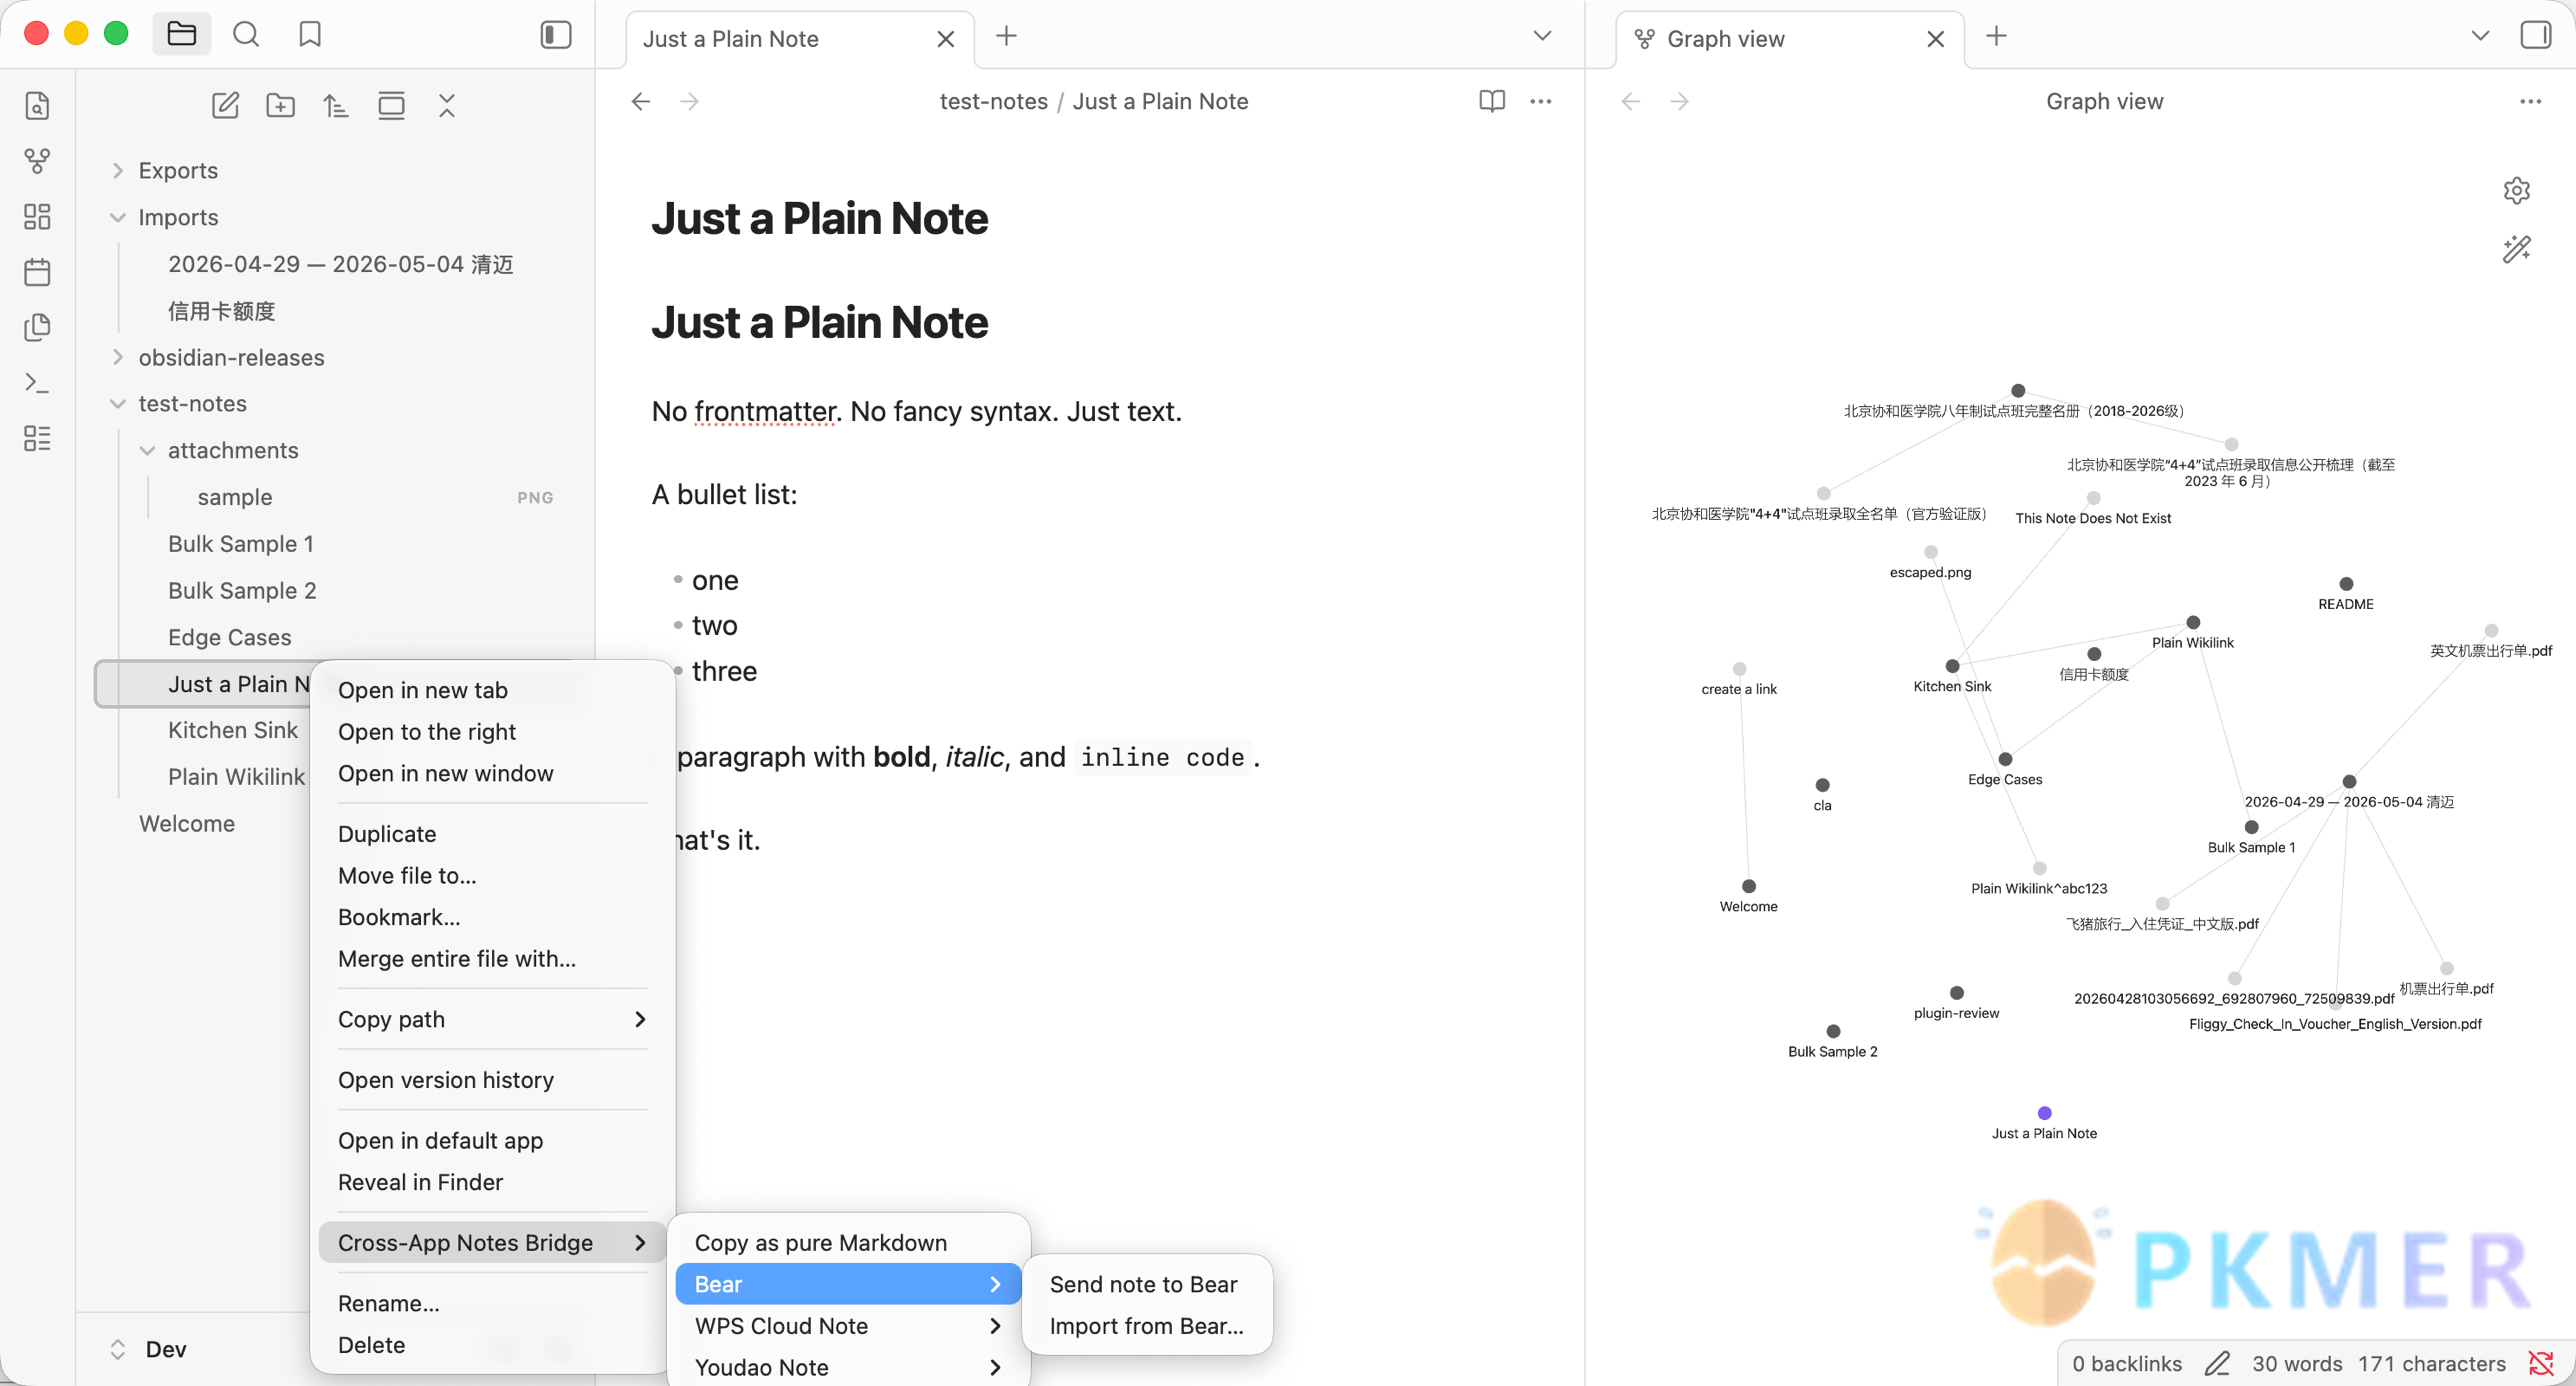2576x1386 pixels.
Task: Open the Welcome note in explorer
Action: click(x=187, y=824)
